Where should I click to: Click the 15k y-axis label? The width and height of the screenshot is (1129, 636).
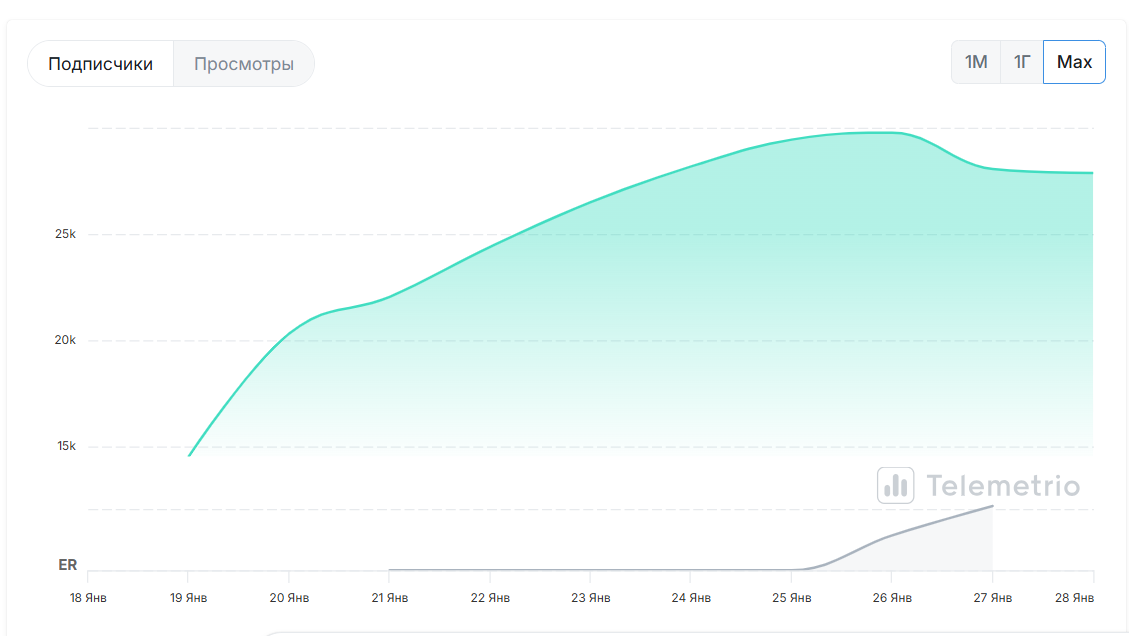point(66,446)
